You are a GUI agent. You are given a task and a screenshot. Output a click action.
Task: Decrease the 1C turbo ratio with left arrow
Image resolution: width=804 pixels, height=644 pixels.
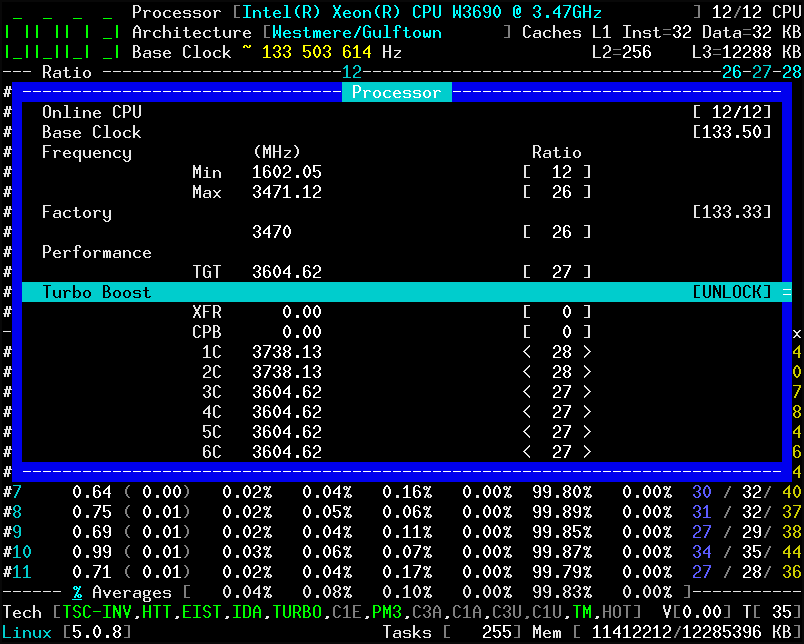coord(527,352)
